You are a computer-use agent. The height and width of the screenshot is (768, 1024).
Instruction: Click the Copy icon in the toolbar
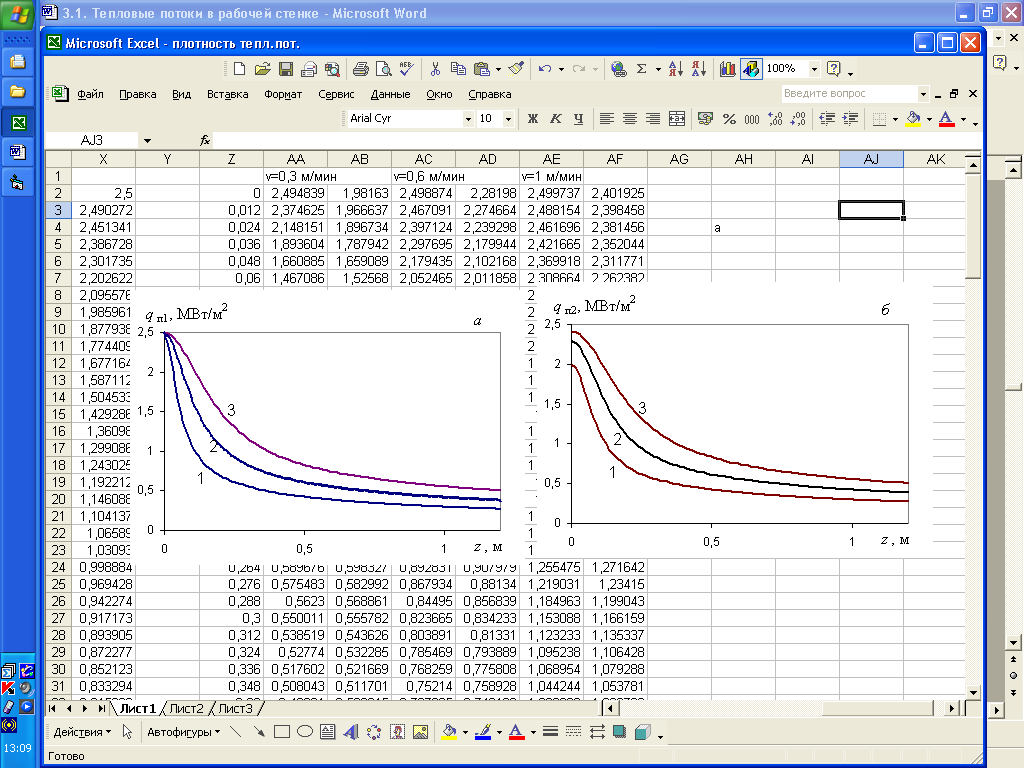(x=458, y=69)
